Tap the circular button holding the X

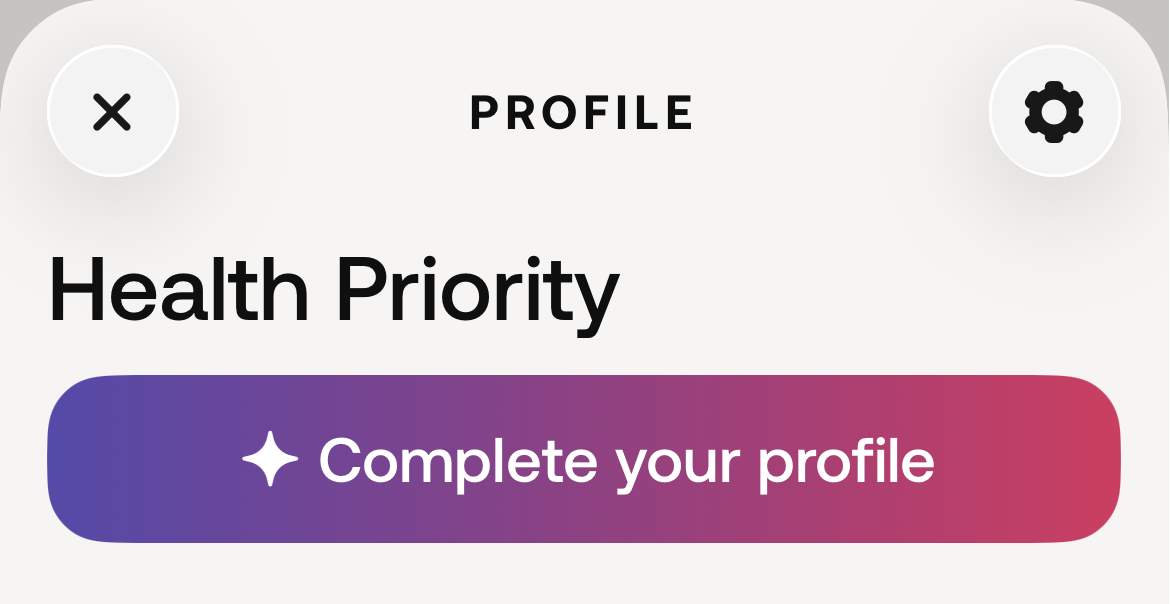point(113,112)
